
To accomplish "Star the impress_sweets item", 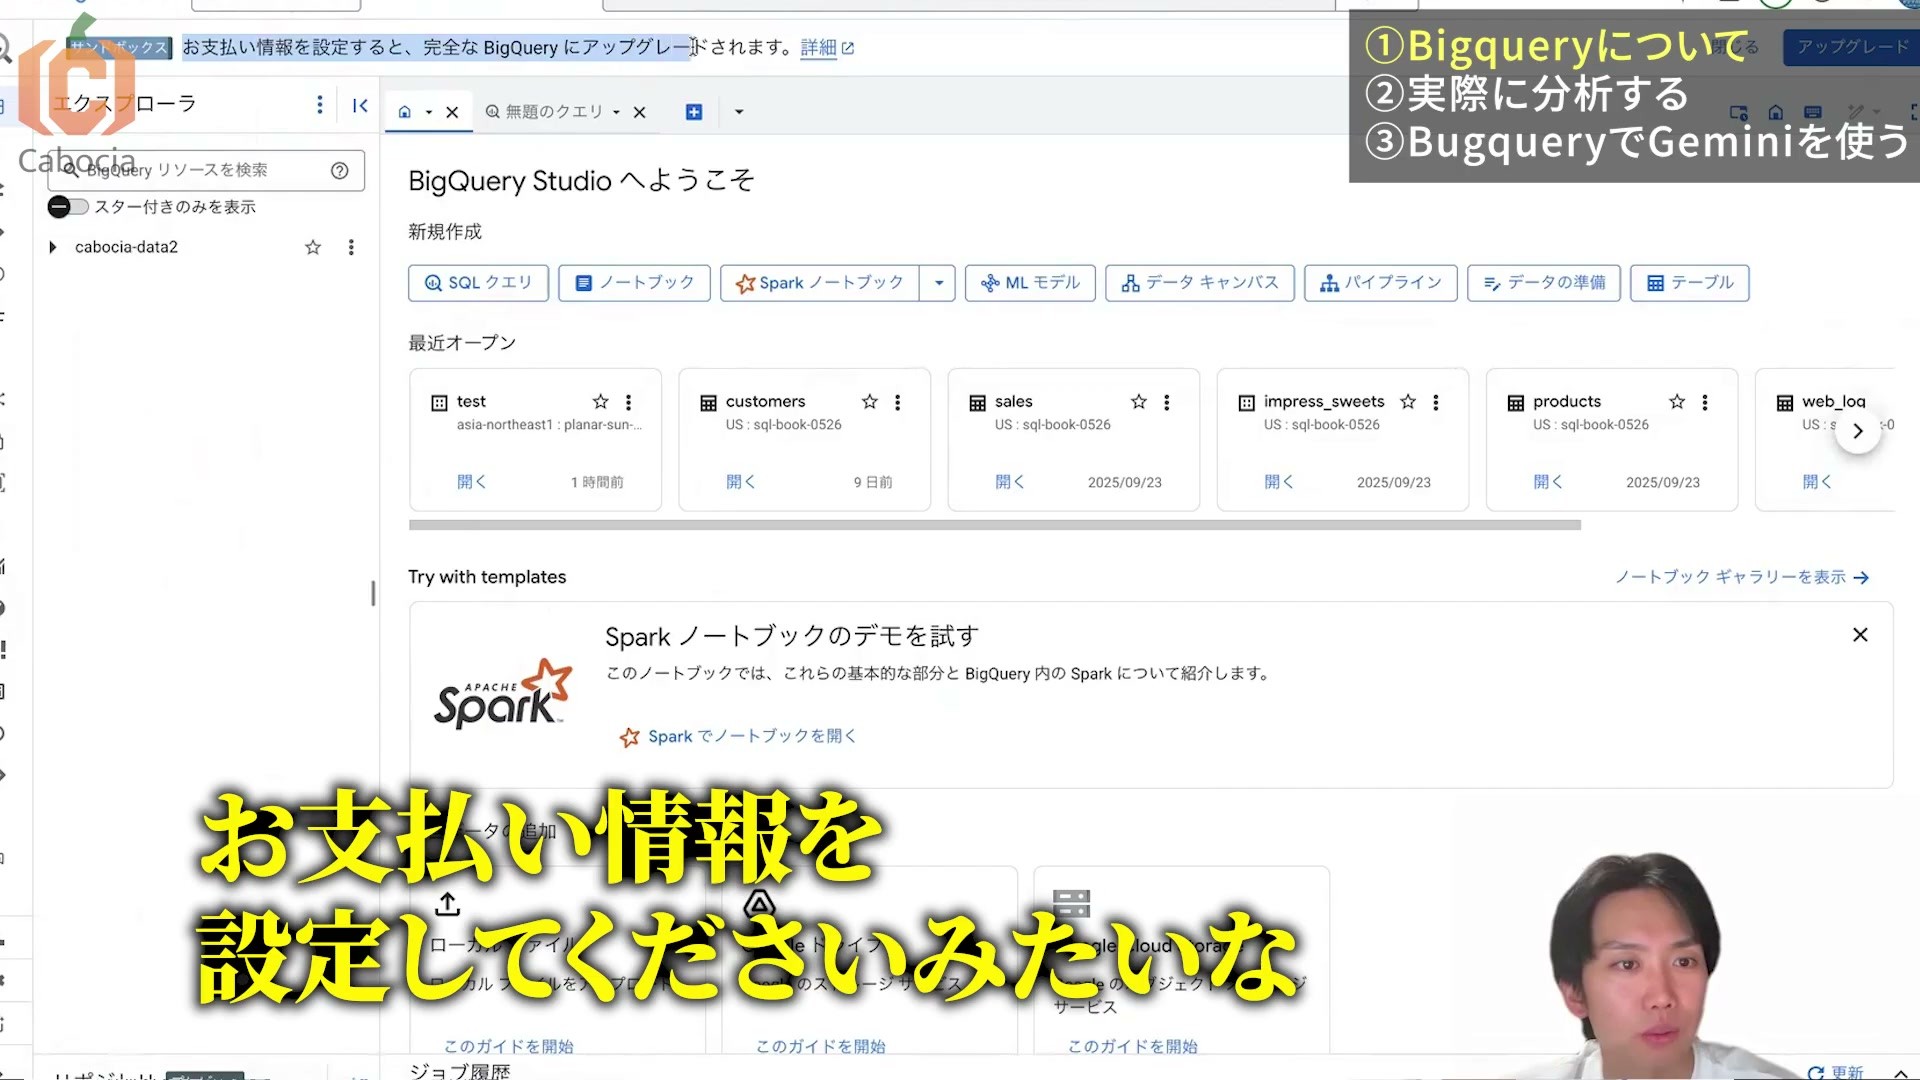I will click(x=1408, y=402).
